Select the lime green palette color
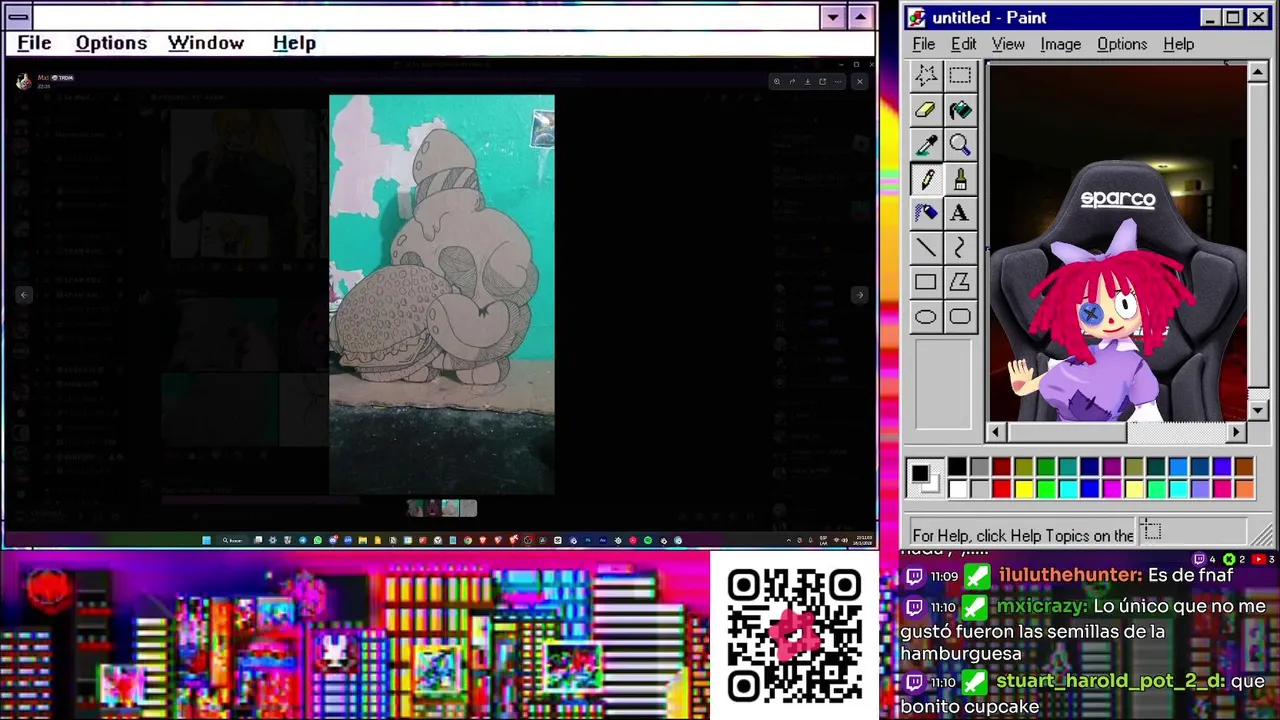Screen dimensions: 1280x720 click(1045, 489)
